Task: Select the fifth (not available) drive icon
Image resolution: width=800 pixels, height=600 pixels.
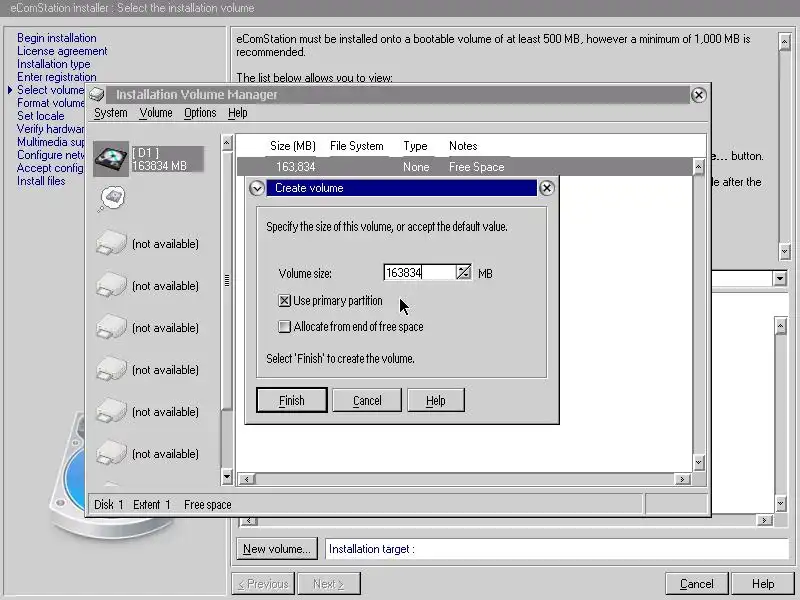Action: tap(111, 411)
